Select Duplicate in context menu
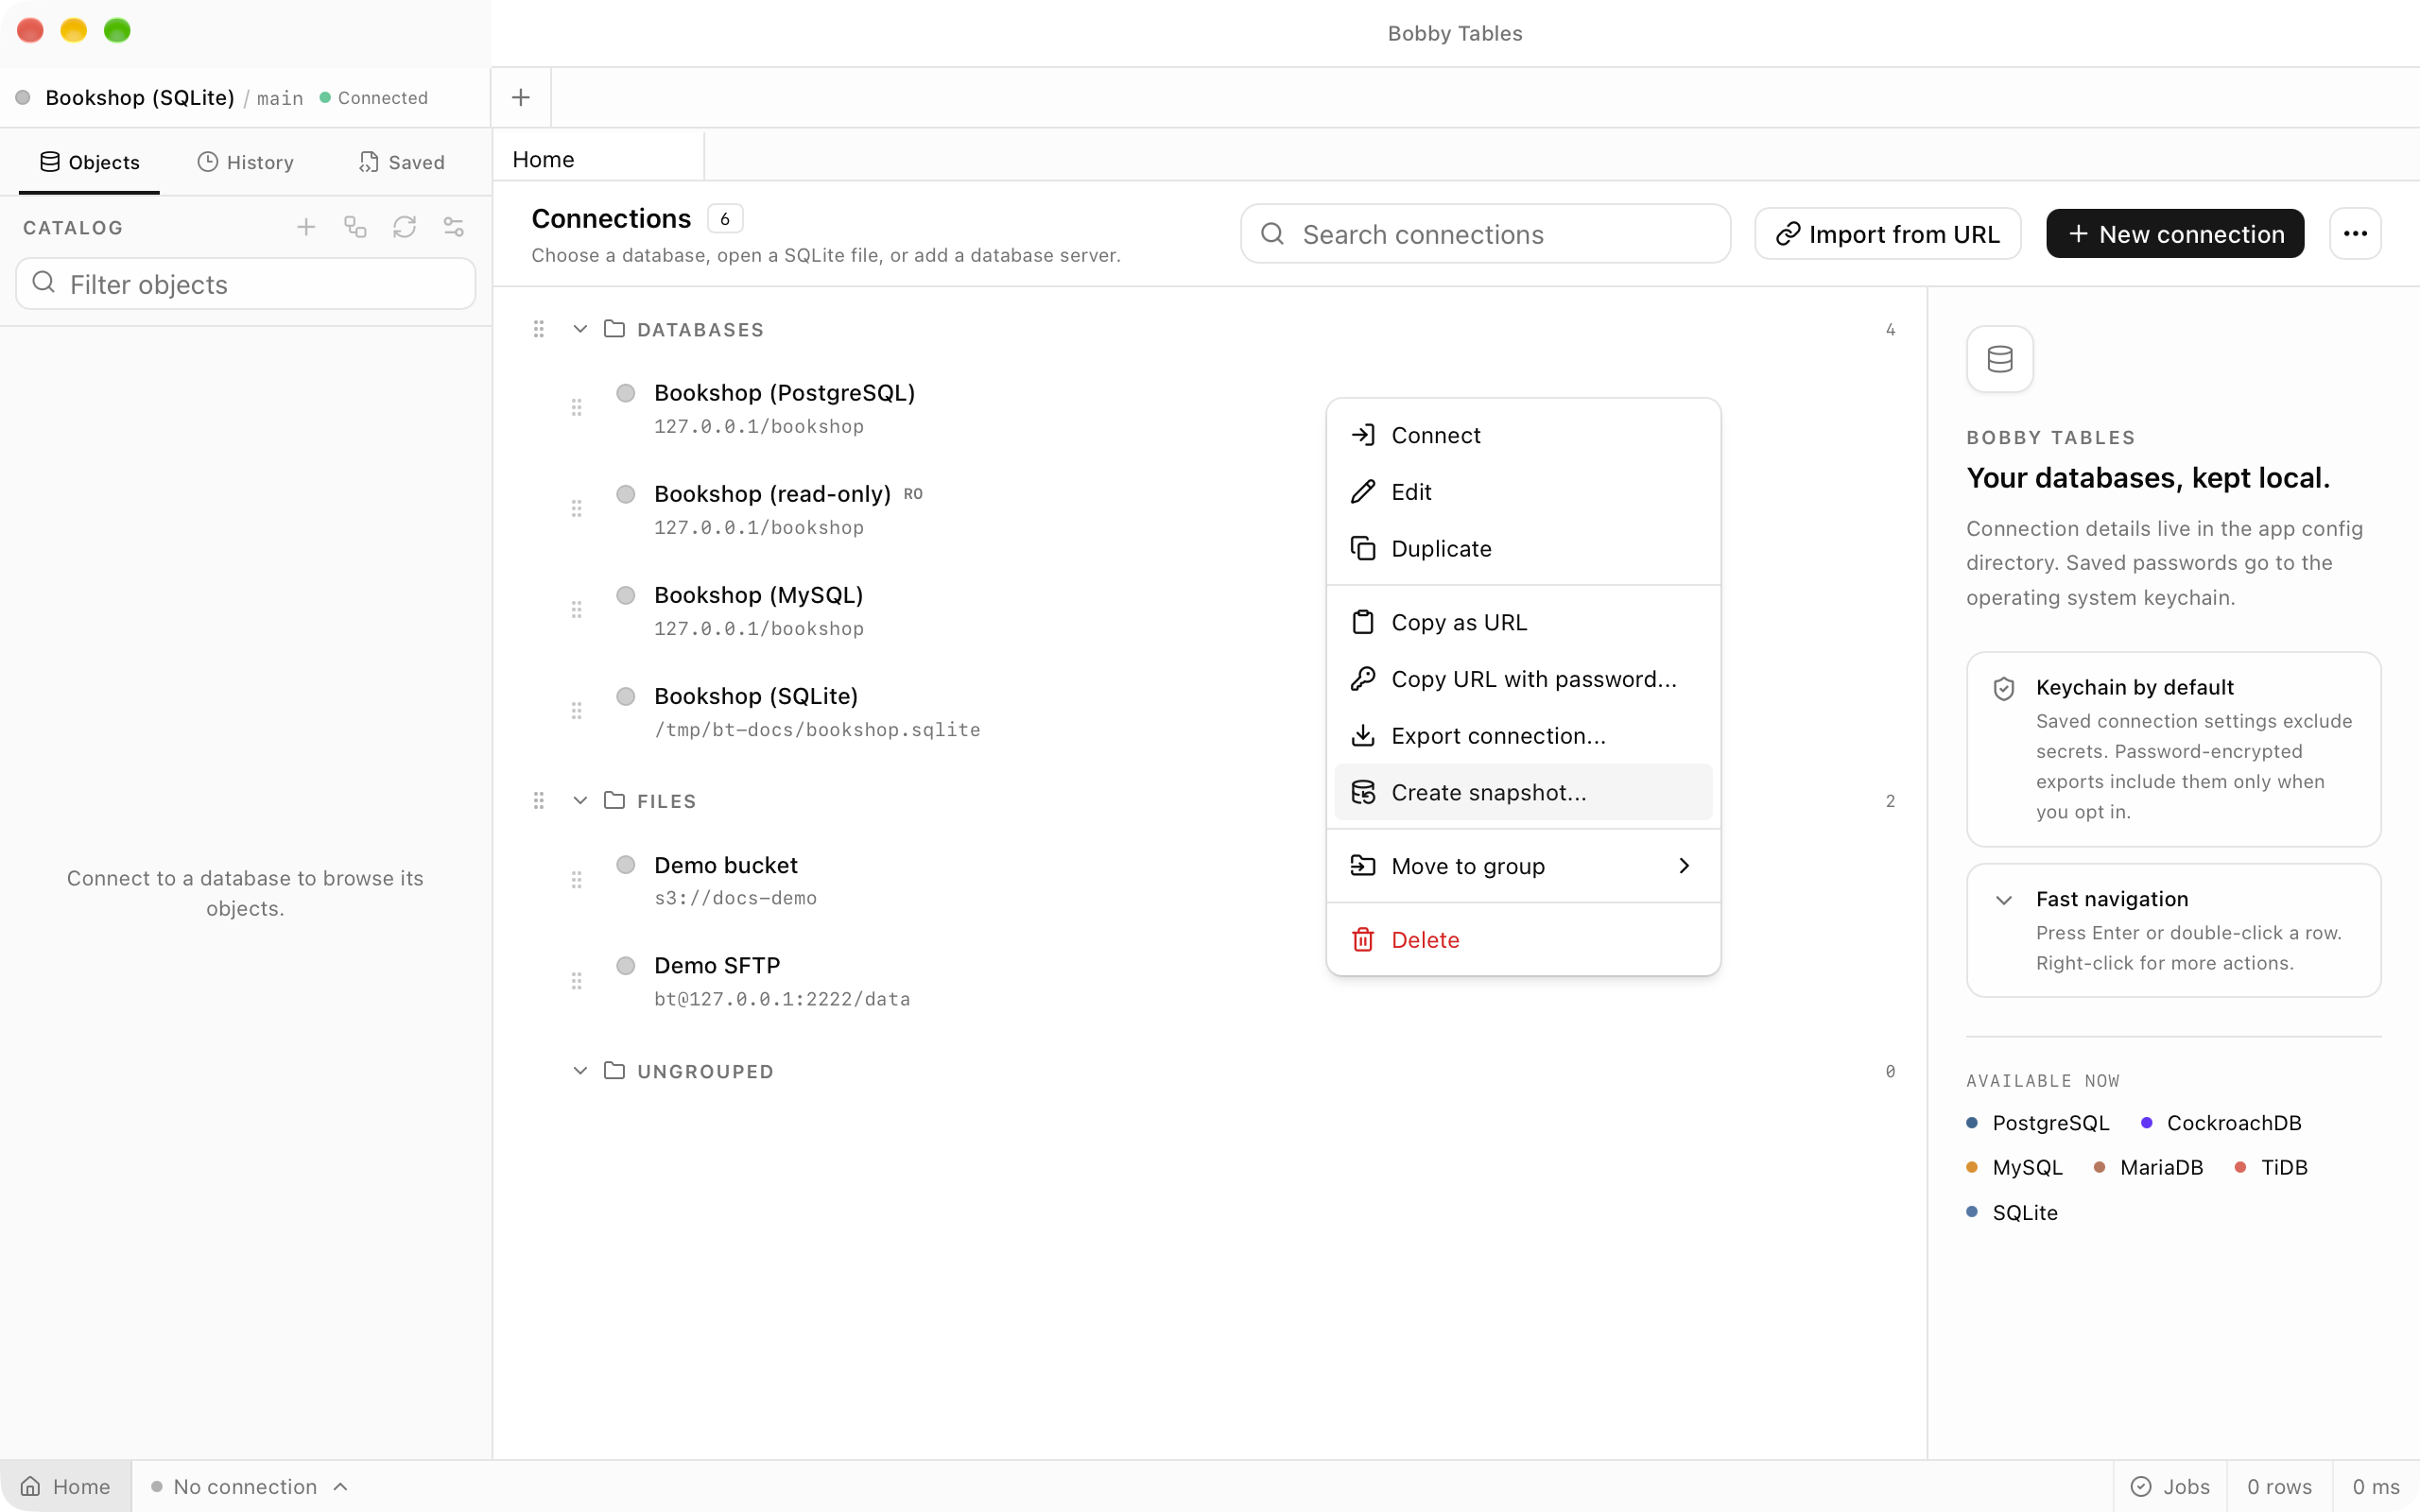Image resolution: width=2420 pixels, height=1512 pixels. tap(1523, 548)
